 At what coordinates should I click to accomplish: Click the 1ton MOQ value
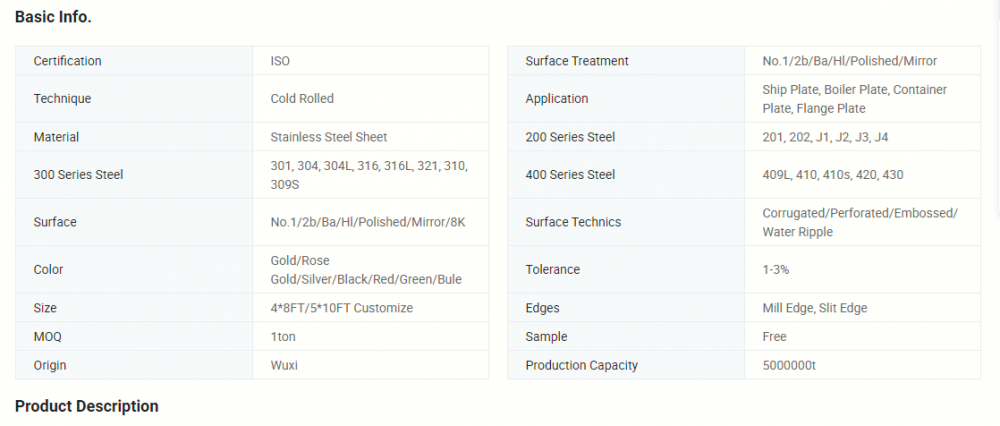click(285, 337)
